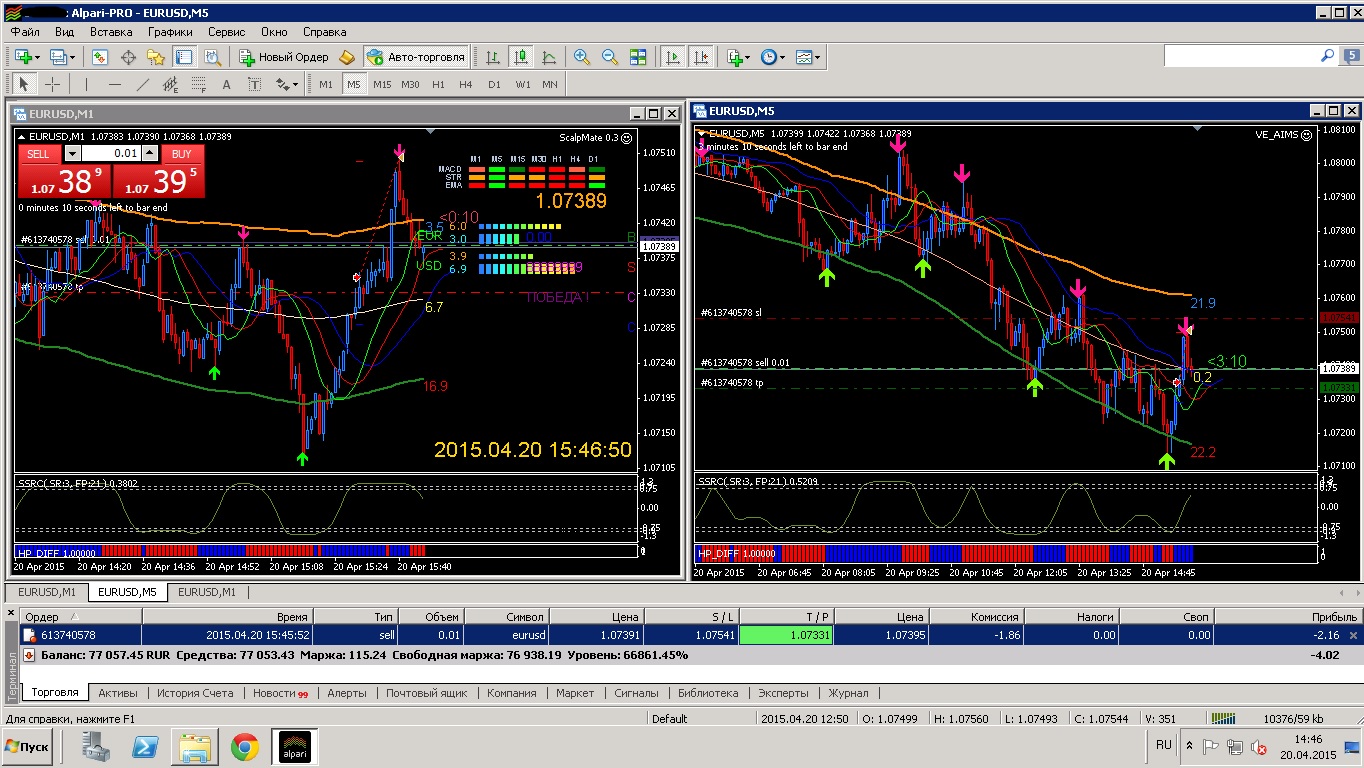Select the Fibonacci Retracement tool

pos(198,84)
